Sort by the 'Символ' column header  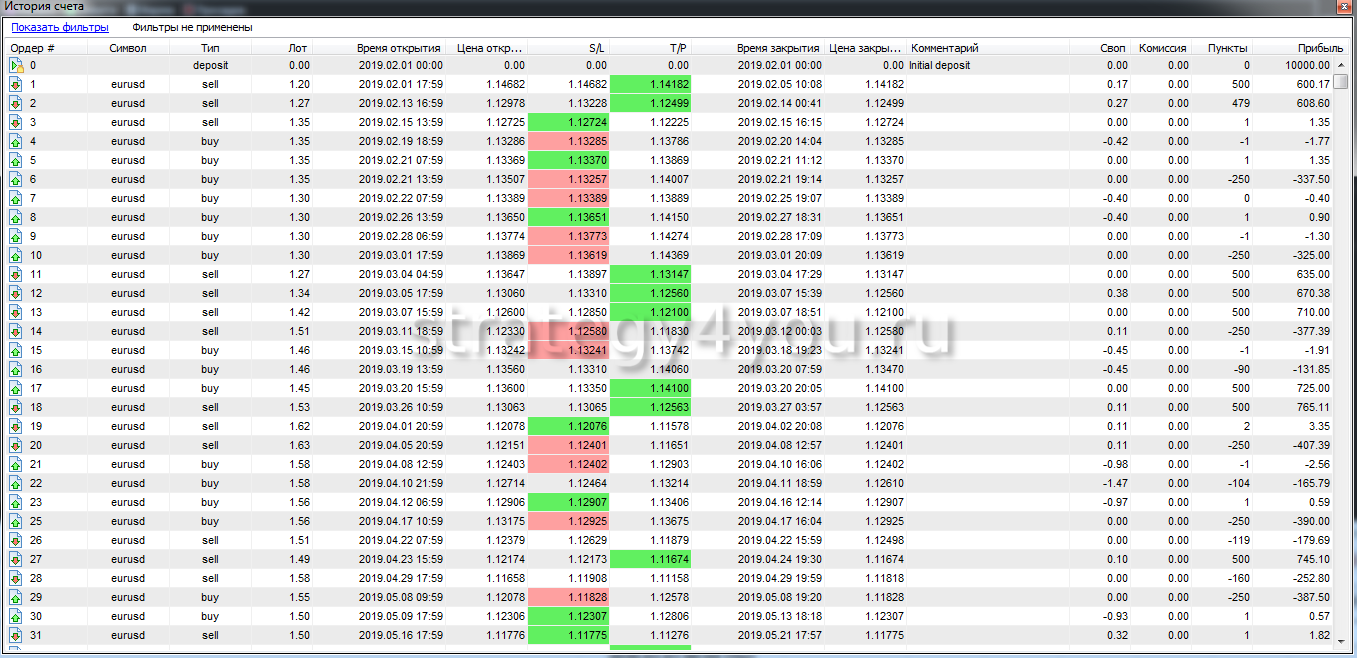pyautogui.click(x=128, y=48)
